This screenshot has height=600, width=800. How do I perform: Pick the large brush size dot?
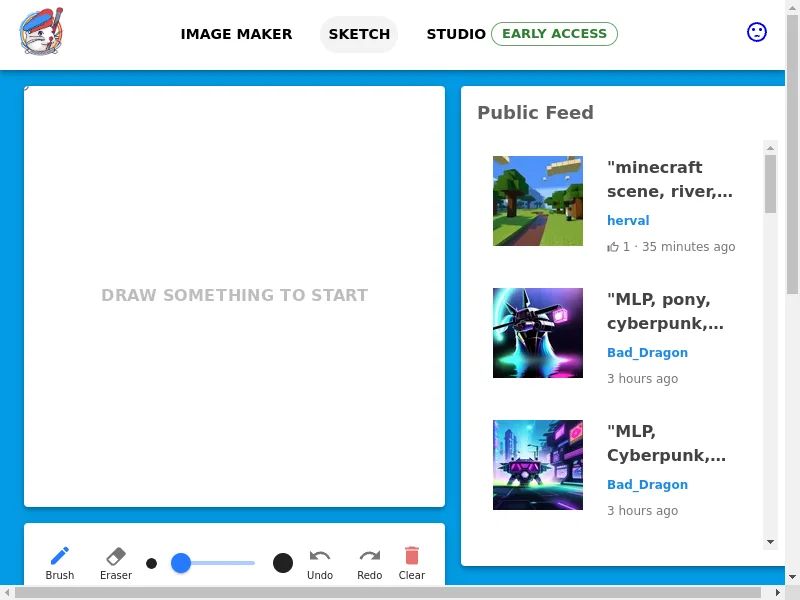tap(283, 563)
